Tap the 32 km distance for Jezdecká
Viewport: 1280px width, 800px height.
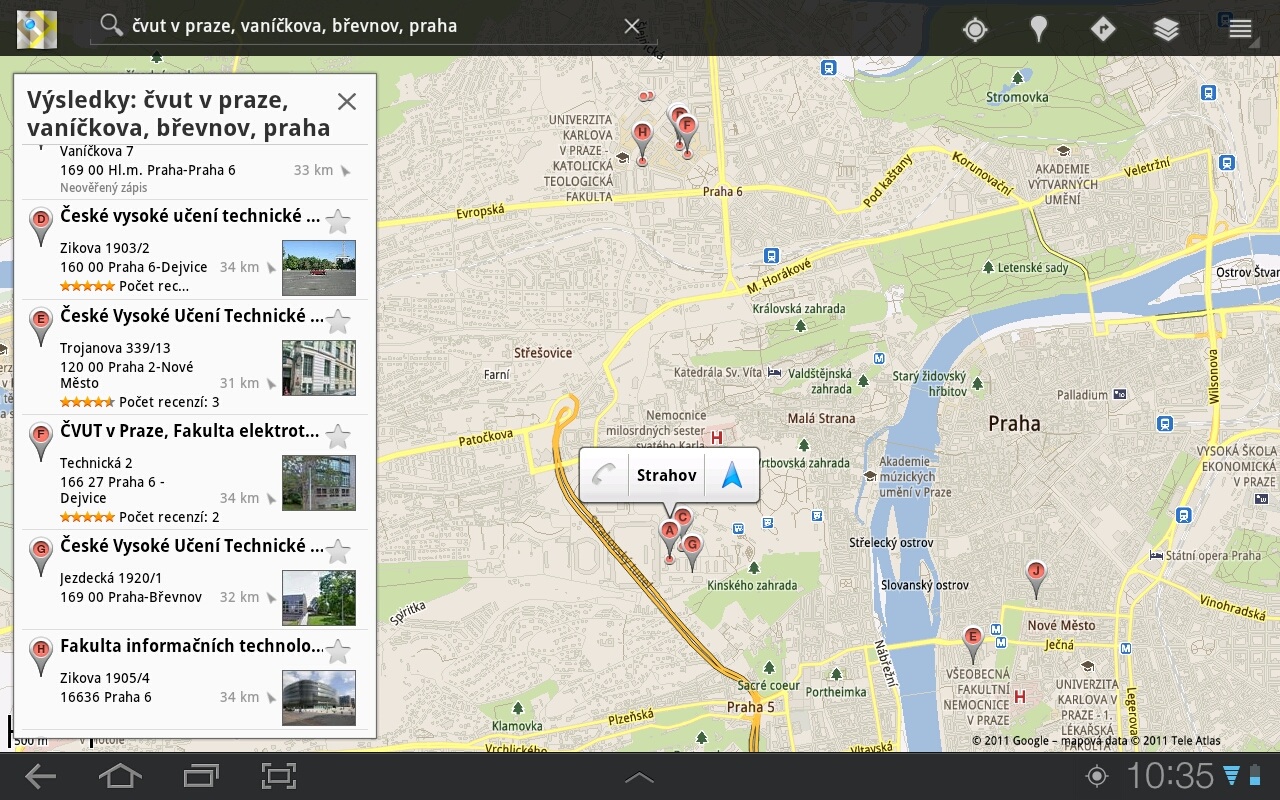tap(240, 597)
